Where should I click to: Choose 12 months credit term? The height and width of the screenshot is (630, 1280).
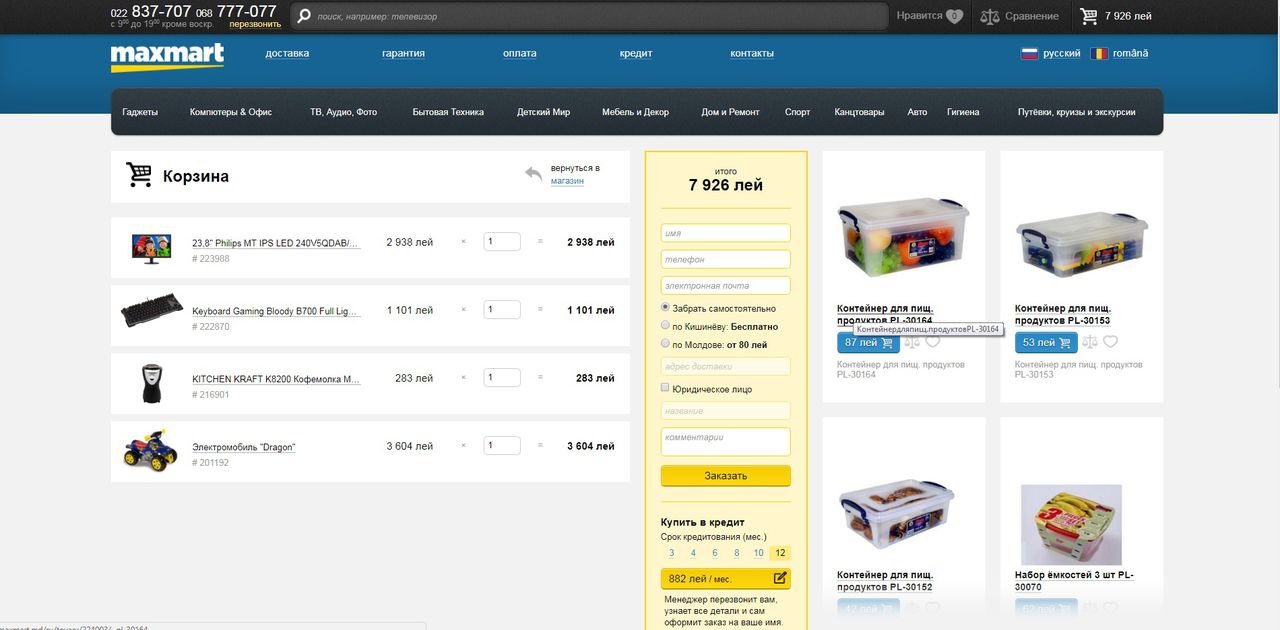[x=780, y=553]
